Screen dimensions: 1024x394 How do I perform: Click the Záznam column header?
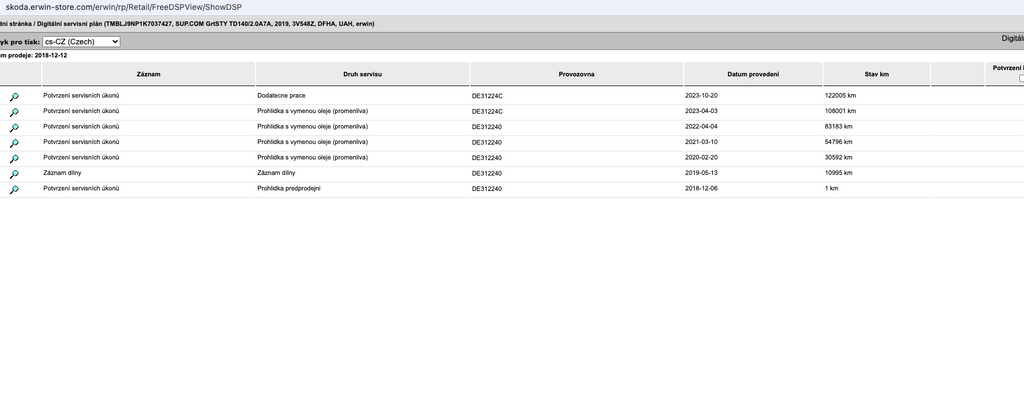point(148,74)
